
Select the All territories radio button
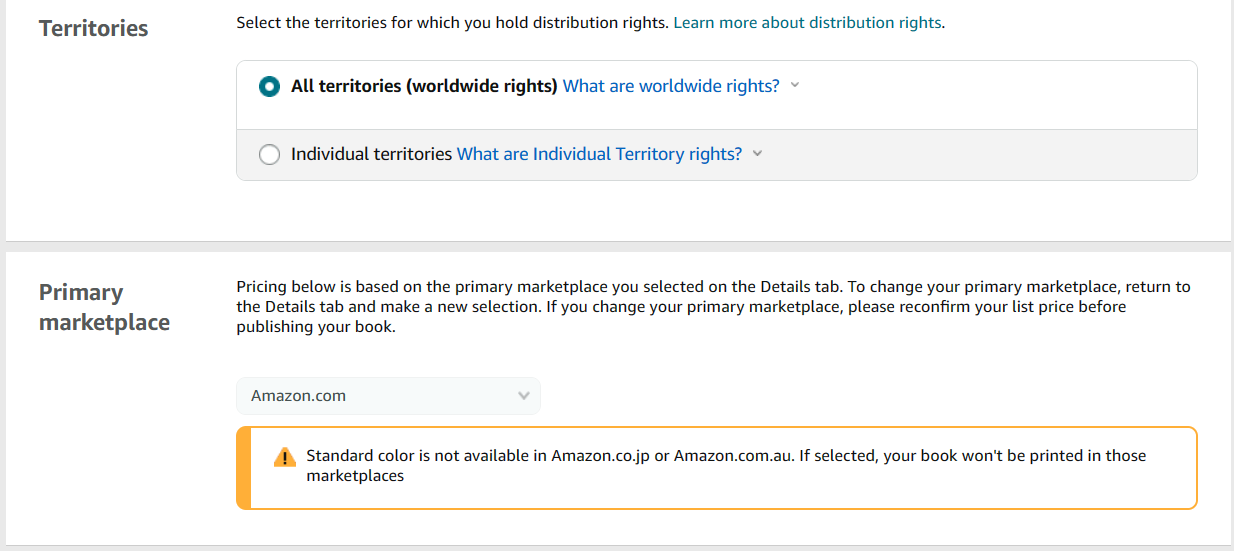(269, 86)
